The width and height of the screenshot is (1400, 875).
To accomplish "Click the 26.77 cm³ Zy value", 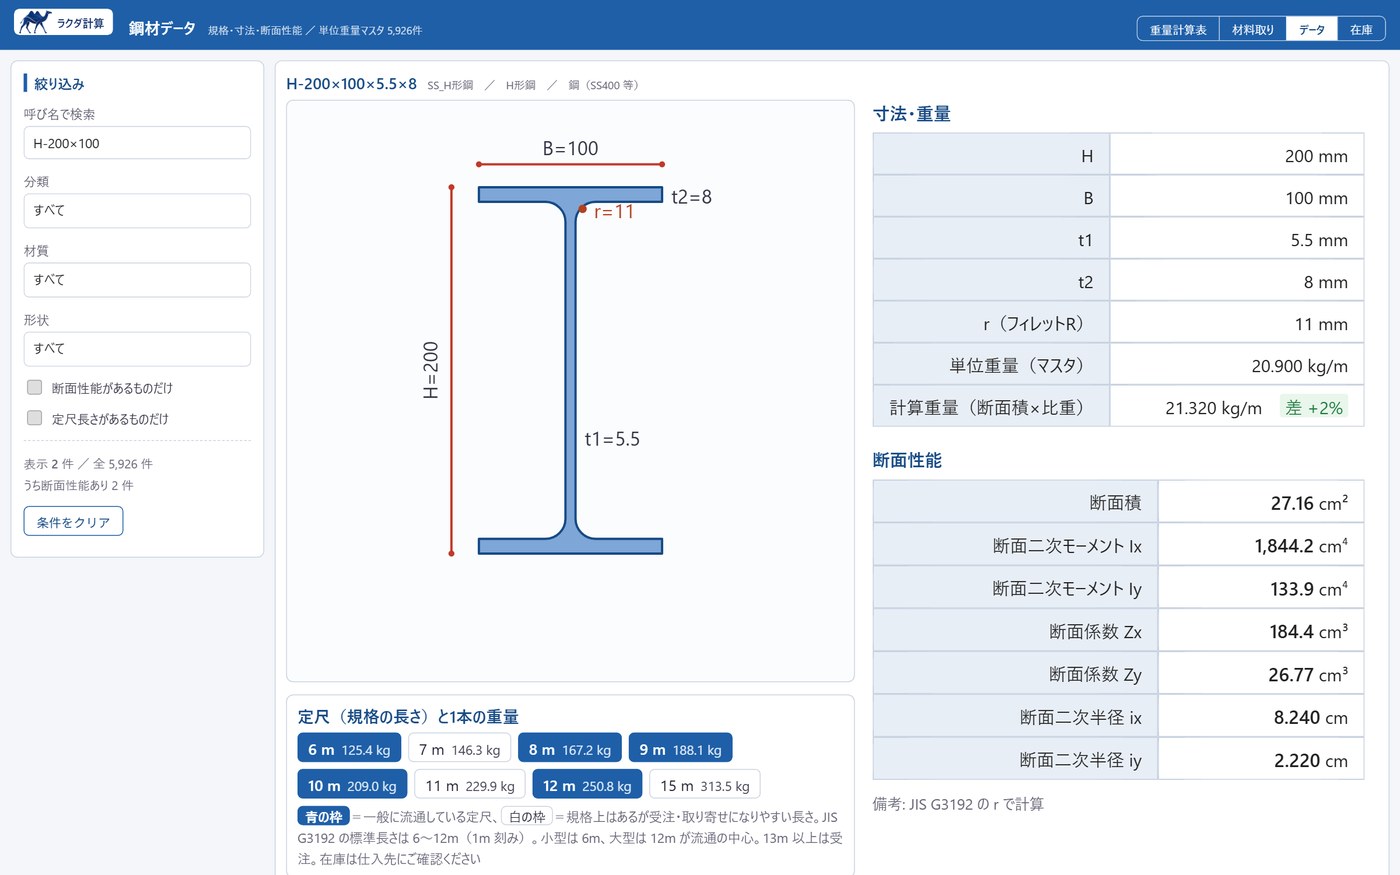I will 1308,675.
